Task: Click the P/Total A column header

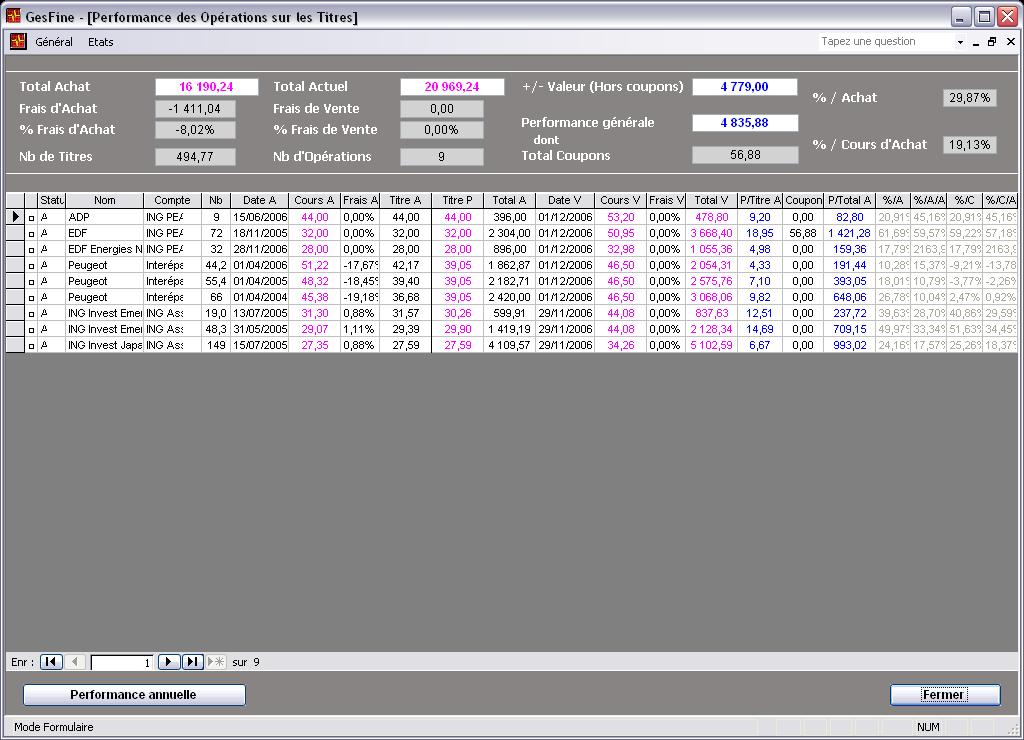Action: pos(850,201)
